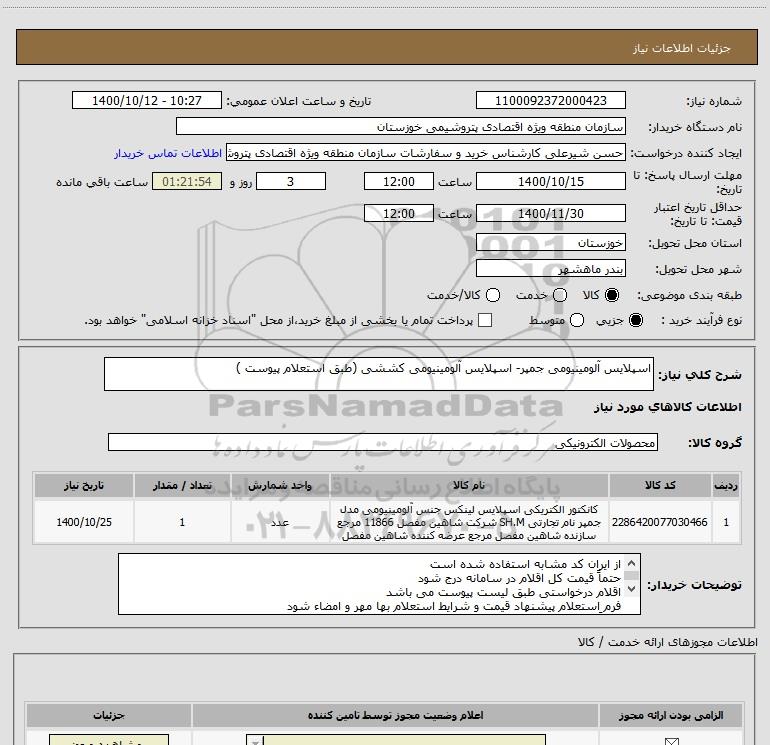Click the request creator name field
This screenshot has height=745, width=770.
(426, 153)
